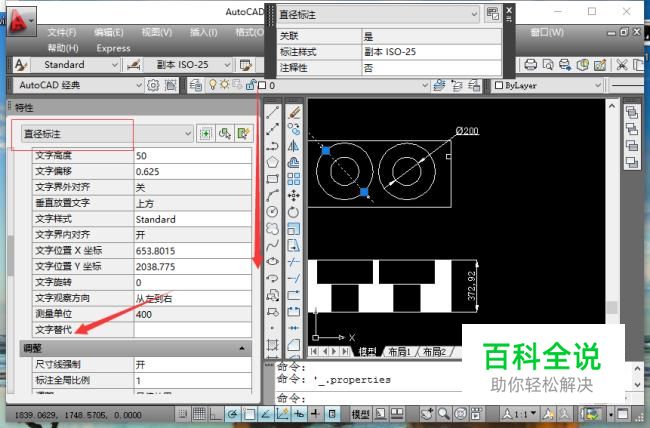Image resolution: width=650 pixels, height=428 pixels.
Task: Toggle Ortho mode in status bar
Action: pyautogui.click(x=216, y=413)
